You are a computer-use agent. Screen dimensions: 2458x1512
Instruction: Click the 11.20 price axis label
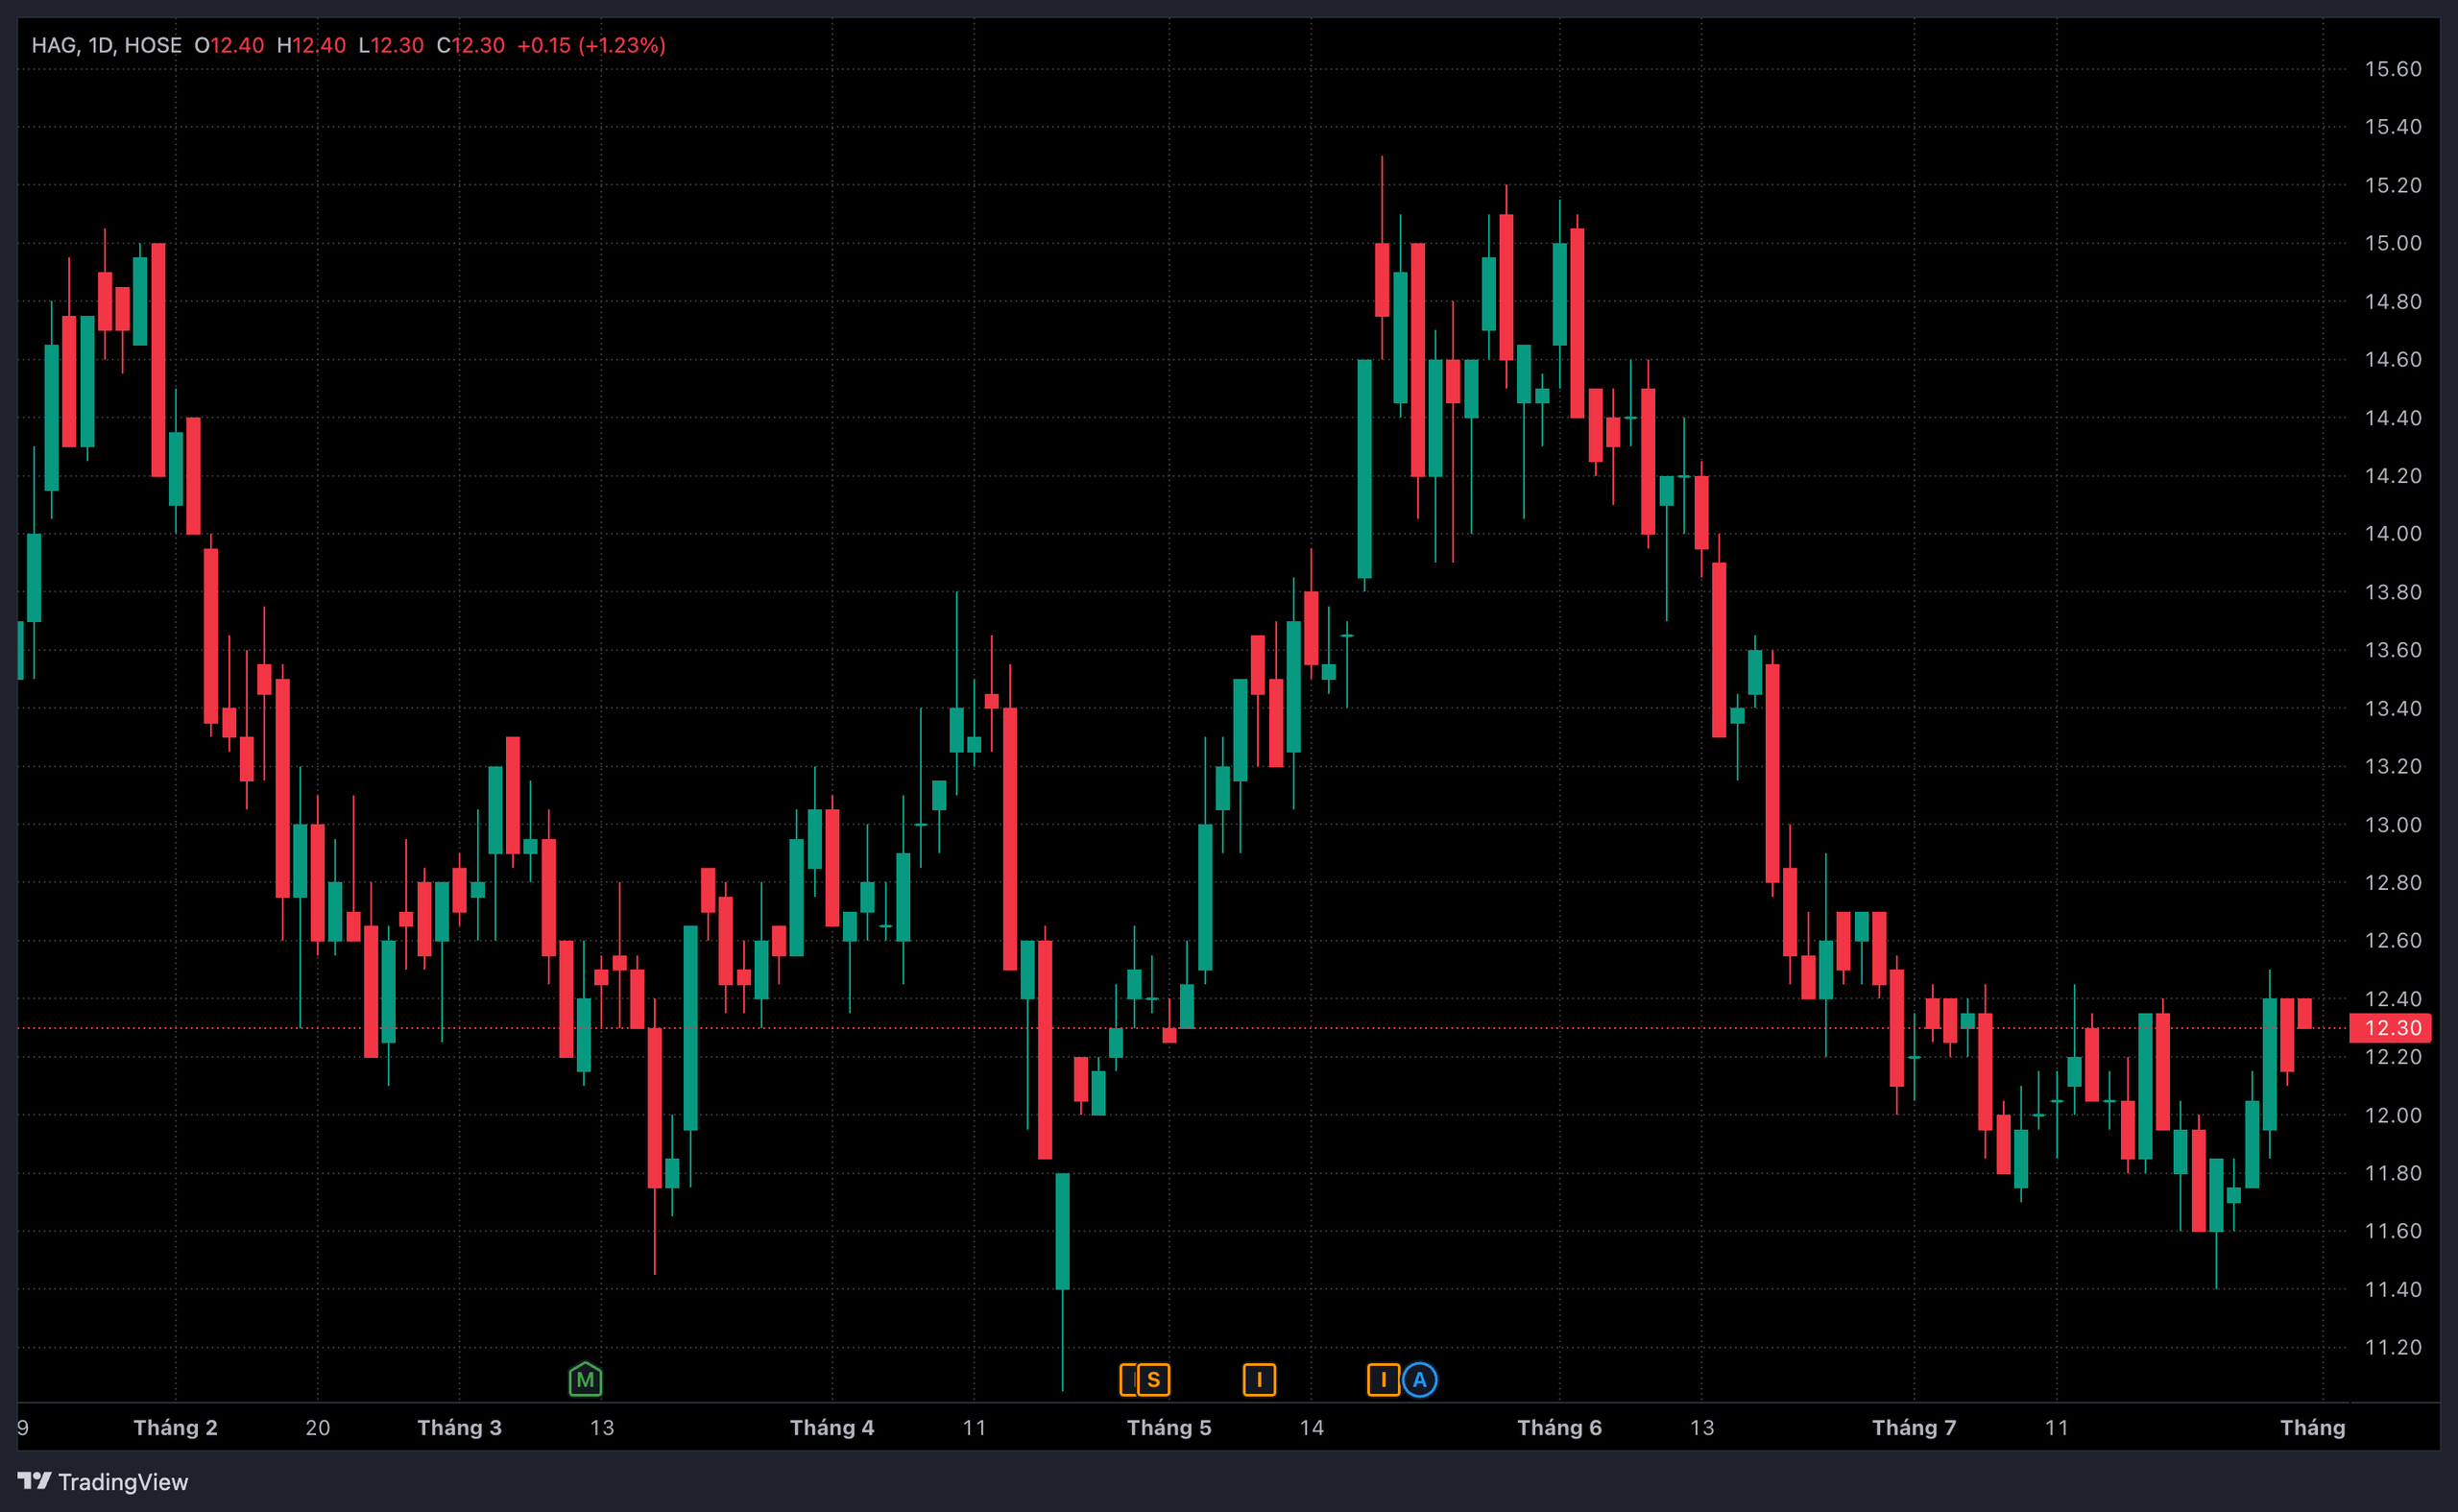tap(2392, 1347)
